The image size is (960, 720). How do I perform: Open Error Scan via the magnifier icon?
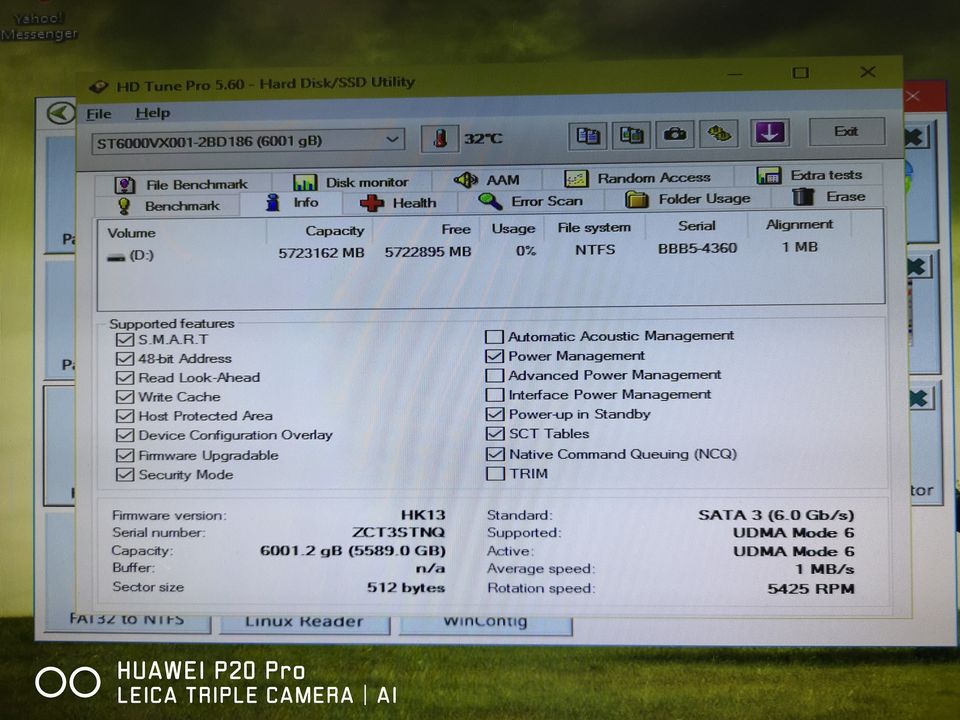(x=489, y=201)
